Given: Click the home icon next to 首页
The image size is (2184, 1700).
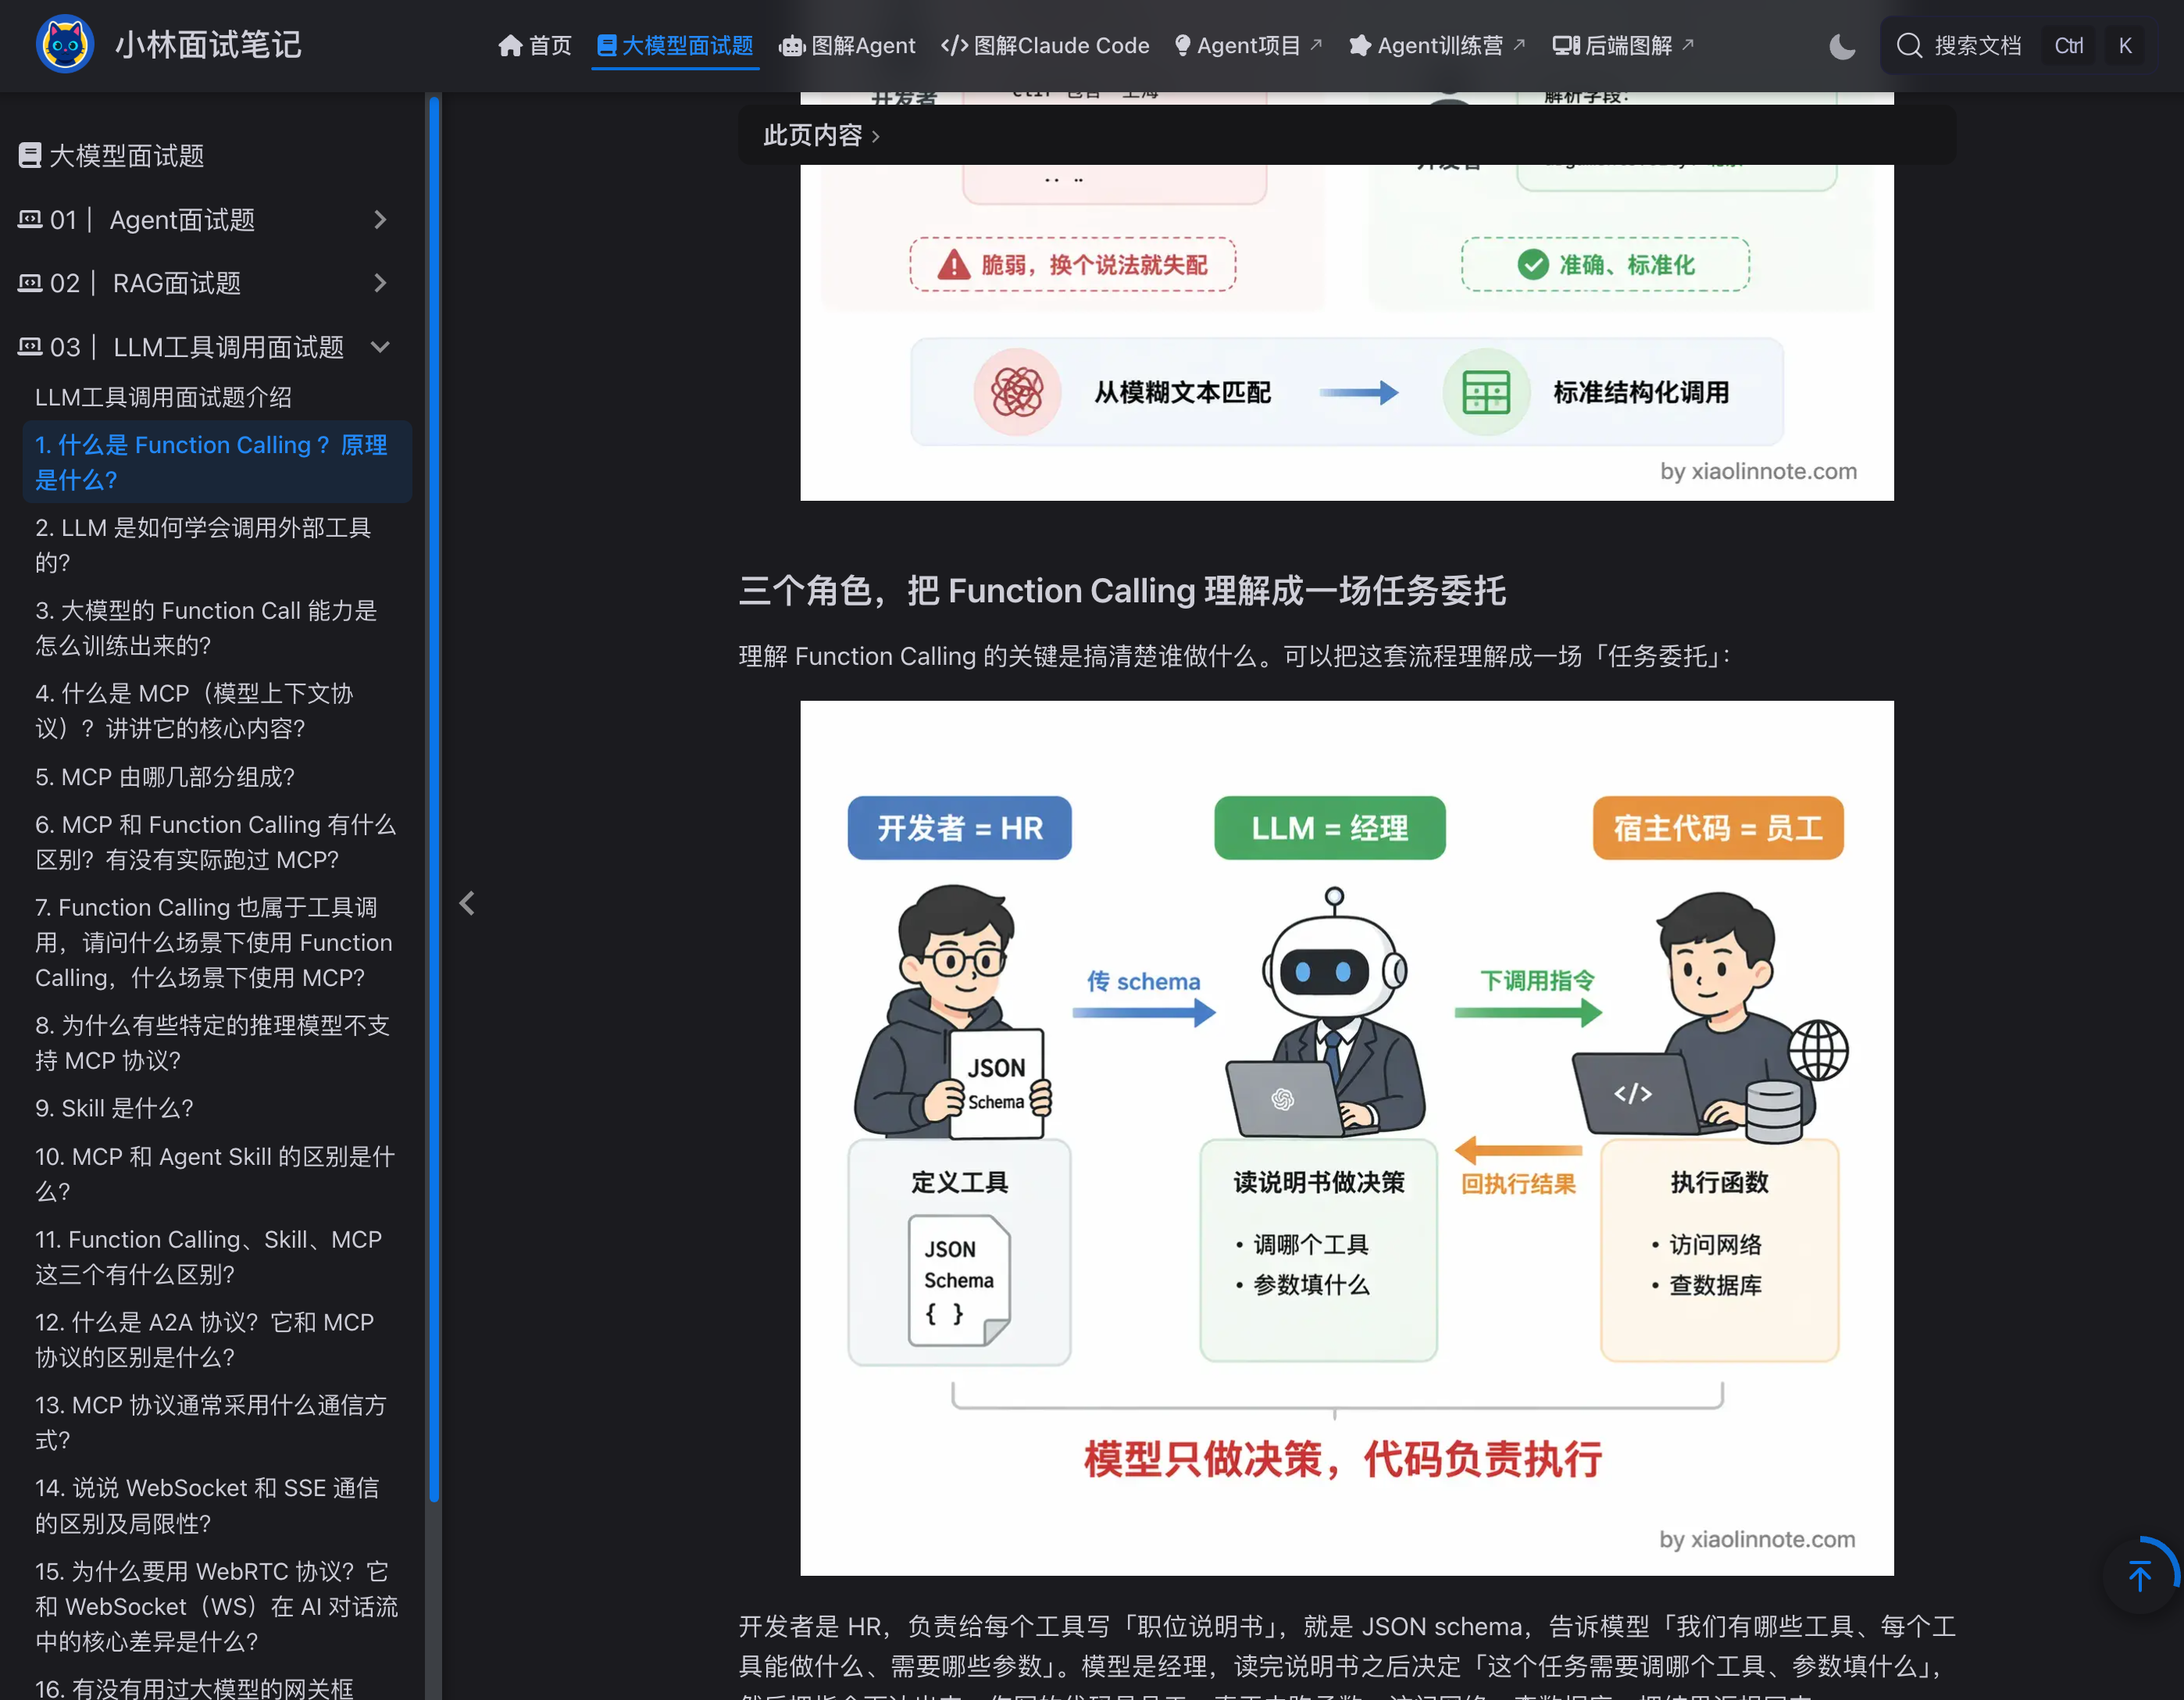Looking at the screenshot, I should (511, 46).
